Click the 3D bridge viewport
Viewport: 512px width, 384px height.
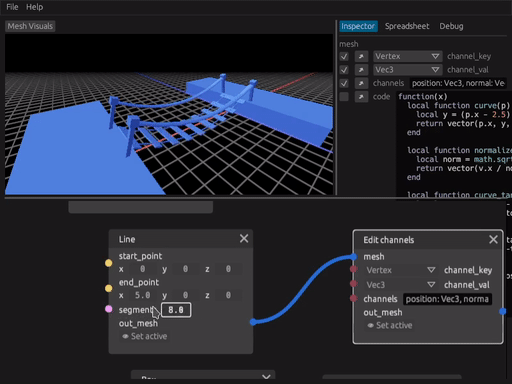click(x=169, y=114)
